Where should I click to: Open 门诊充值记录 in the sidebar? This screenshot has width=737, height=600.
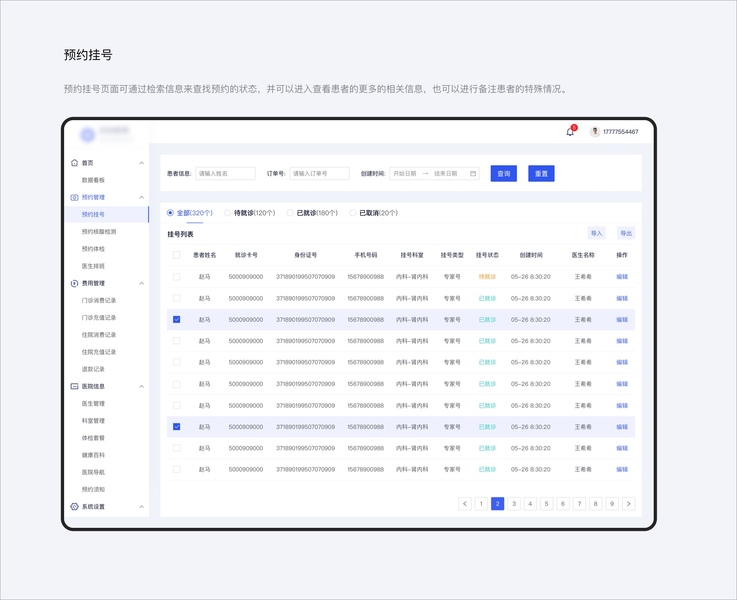(x=99, y=318)
